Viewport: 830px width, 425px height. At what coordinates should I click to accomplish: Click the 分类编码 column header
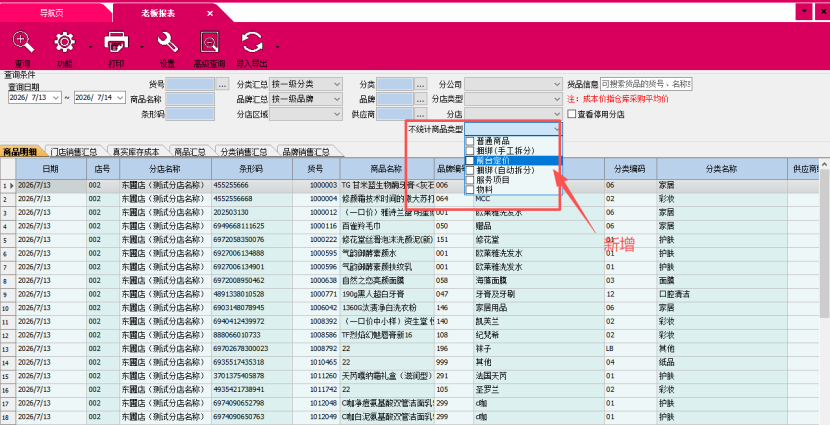pos(630,169)
